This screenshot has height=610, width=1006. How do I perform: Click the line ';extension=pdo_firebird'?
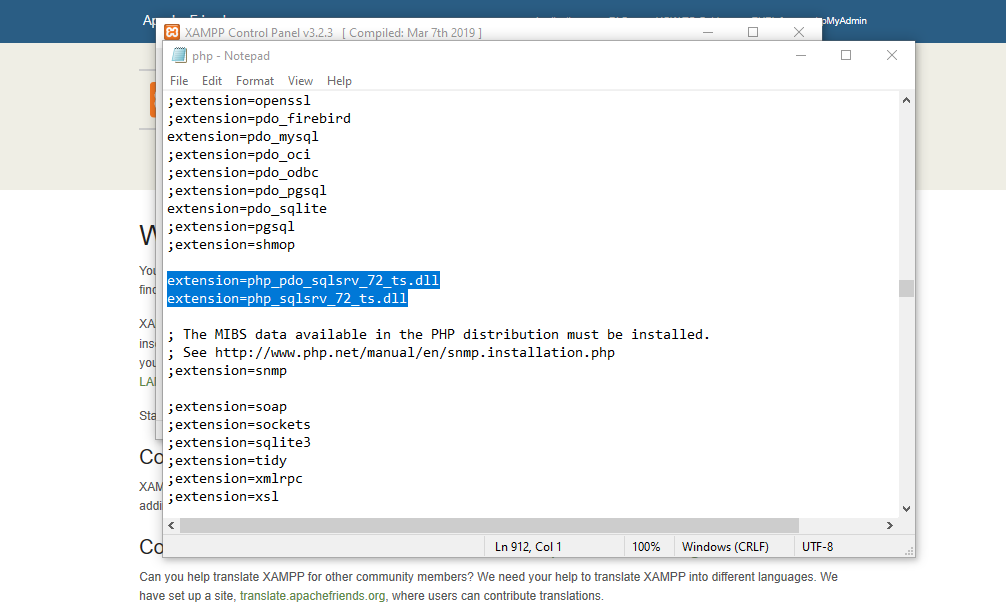[259, 119]
